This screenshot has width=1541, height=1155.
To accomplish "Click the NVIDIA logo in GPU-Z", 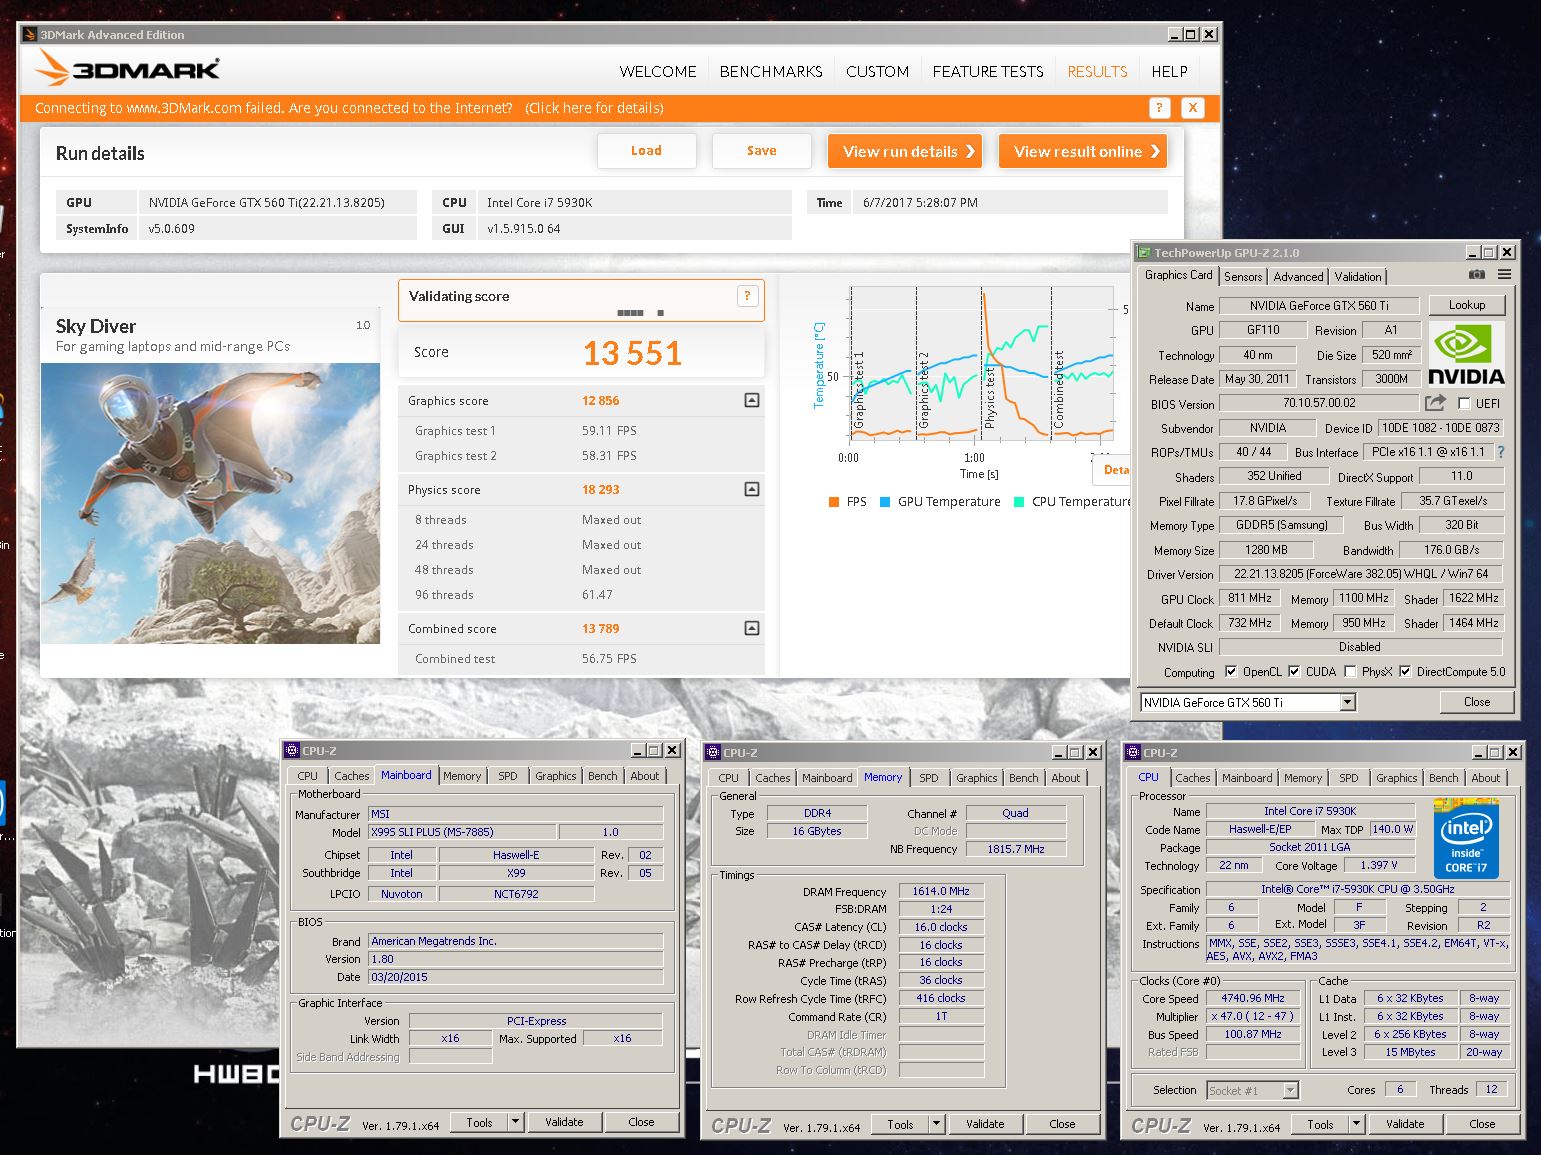I will (1466, 354).
